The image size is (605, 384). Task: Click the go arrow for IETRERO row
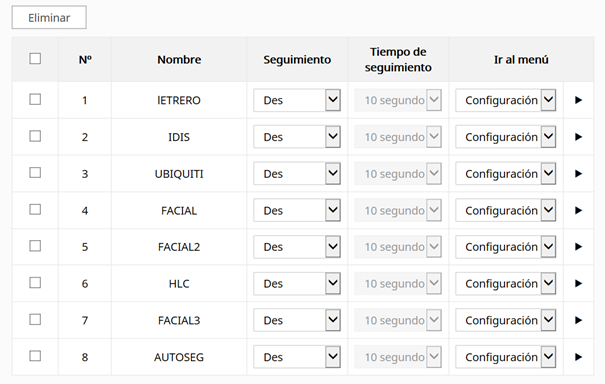(578, 100)
